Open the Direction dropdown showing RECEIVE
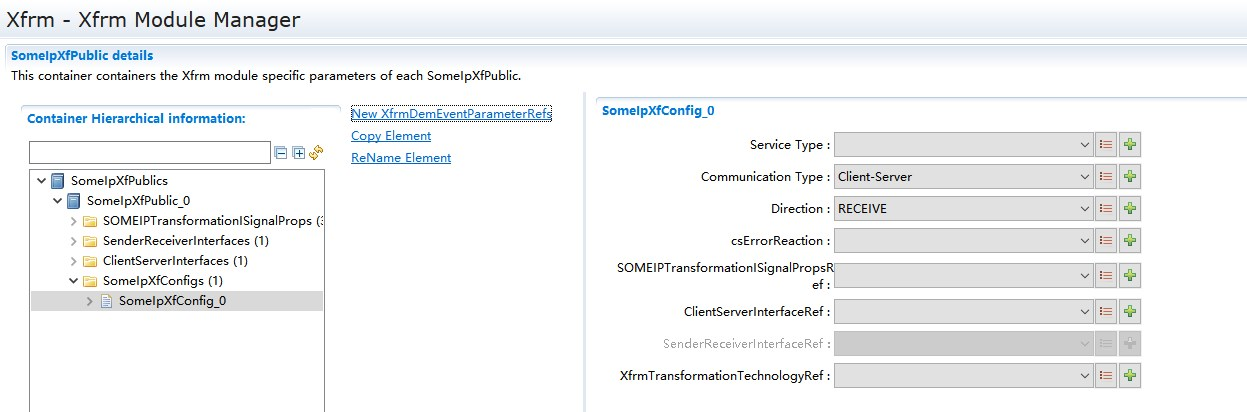The height and width of the screenshot is (412, 1247). tap(964, 209)
